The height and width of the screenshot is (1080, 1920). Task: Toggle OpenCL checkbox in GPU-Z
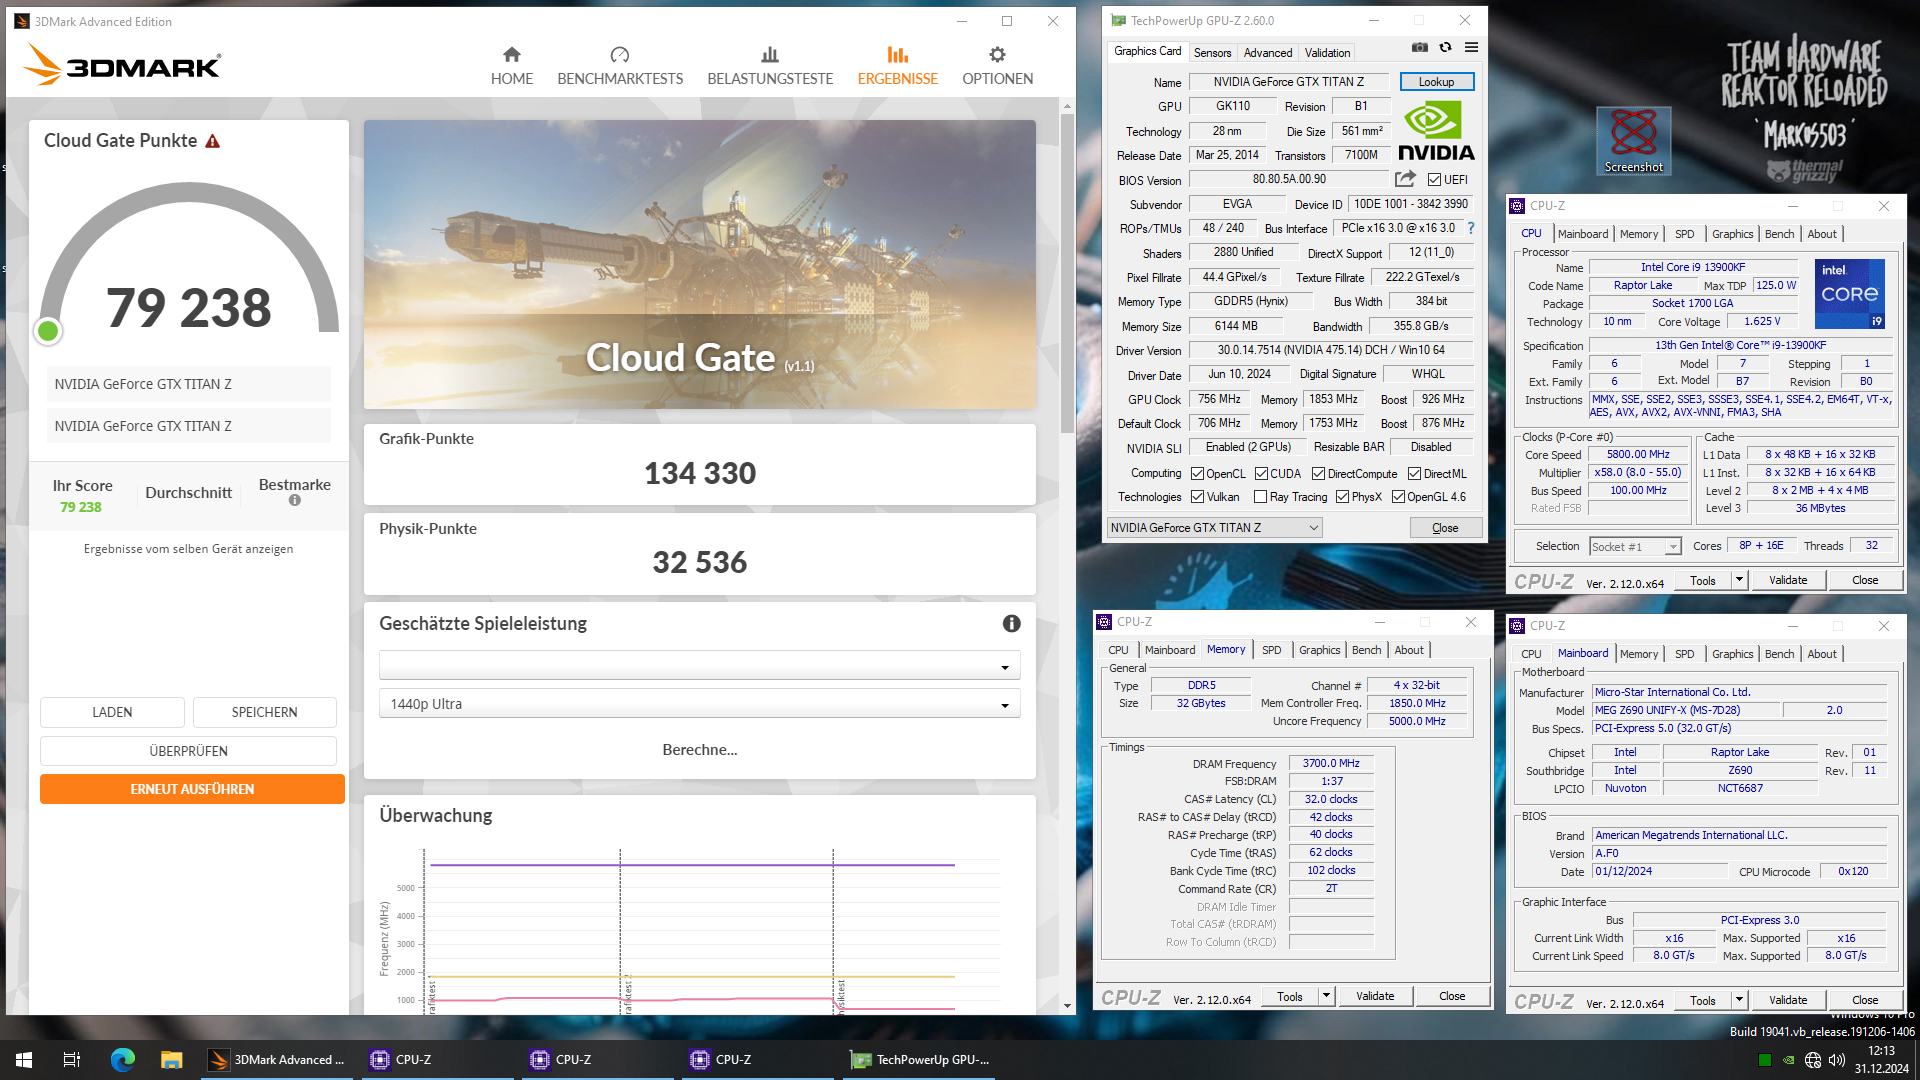1197,474
